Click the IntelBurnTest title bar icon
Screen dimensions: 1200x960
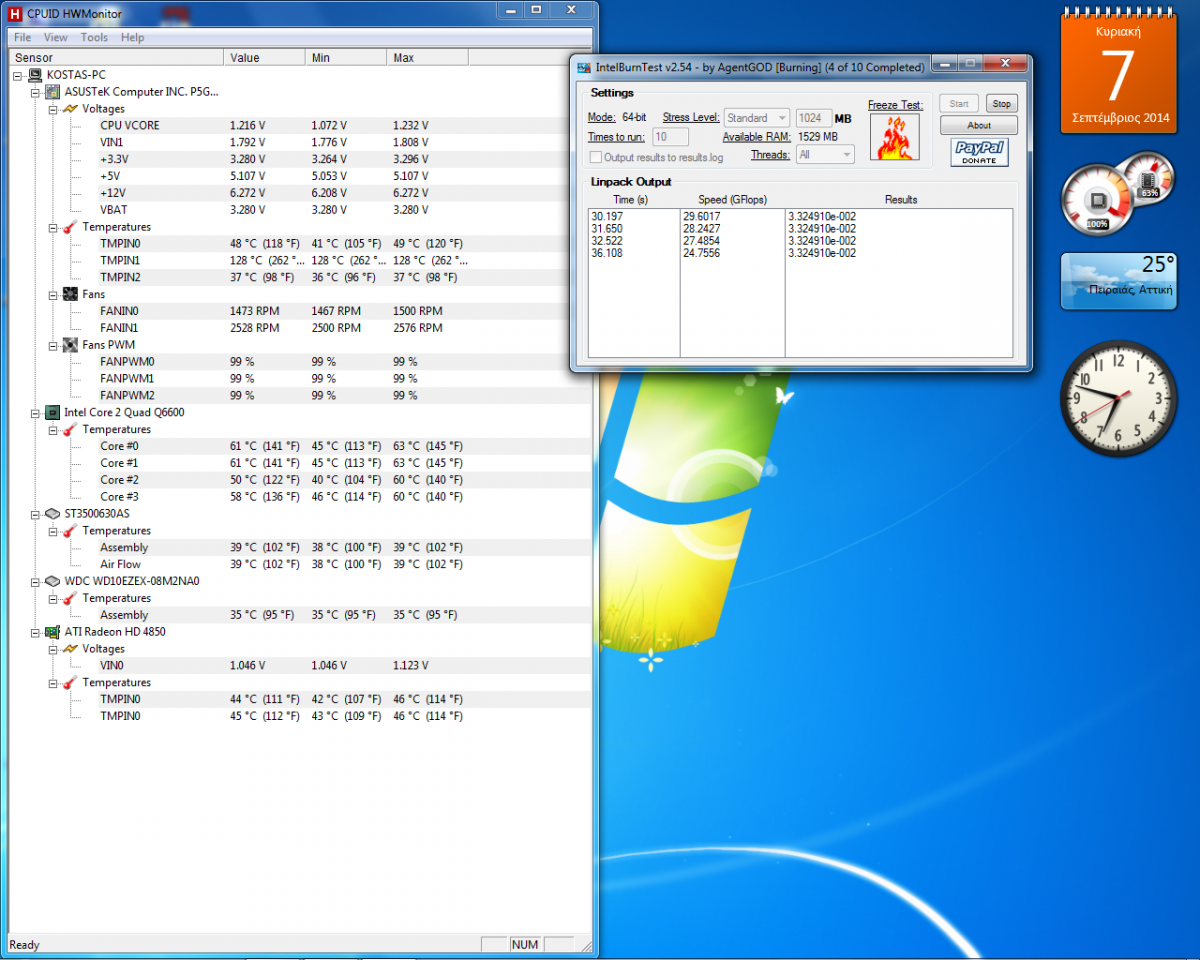[584, 67]
